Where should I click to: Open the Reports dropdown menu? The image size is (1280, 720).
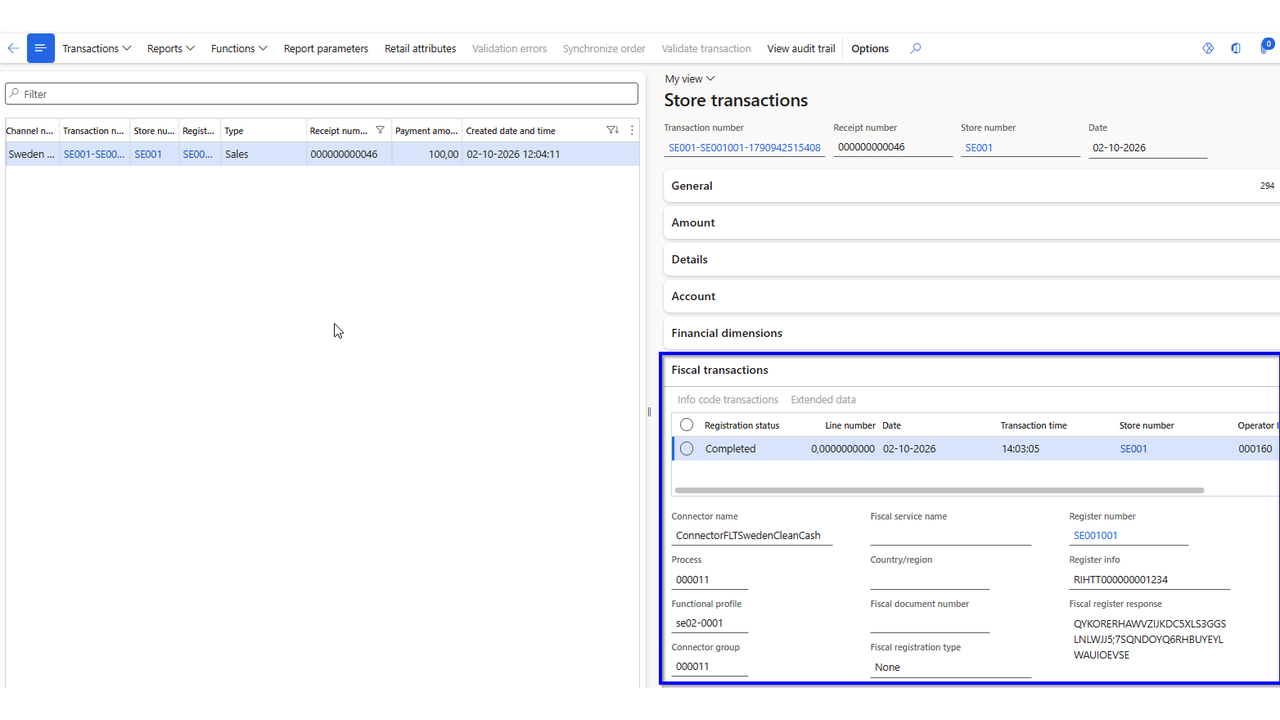(170, 48)
